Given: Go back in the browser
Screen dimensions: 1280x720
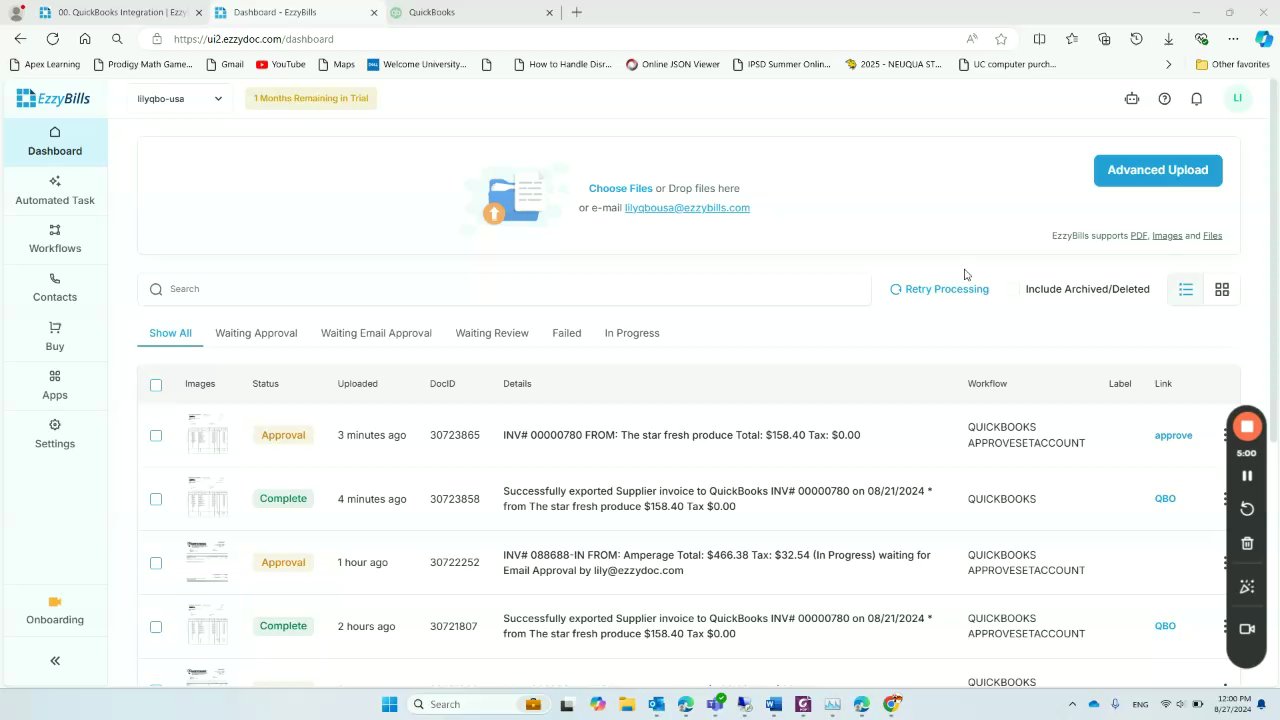Looking at the screenshot, I should [20, 39].
